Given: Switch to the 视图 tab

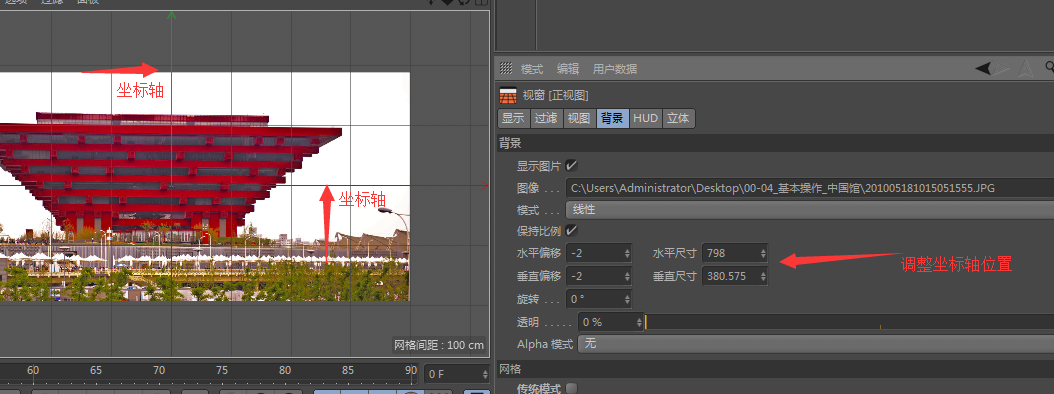Looking at the screenshot, I should (x=579, y=118).
